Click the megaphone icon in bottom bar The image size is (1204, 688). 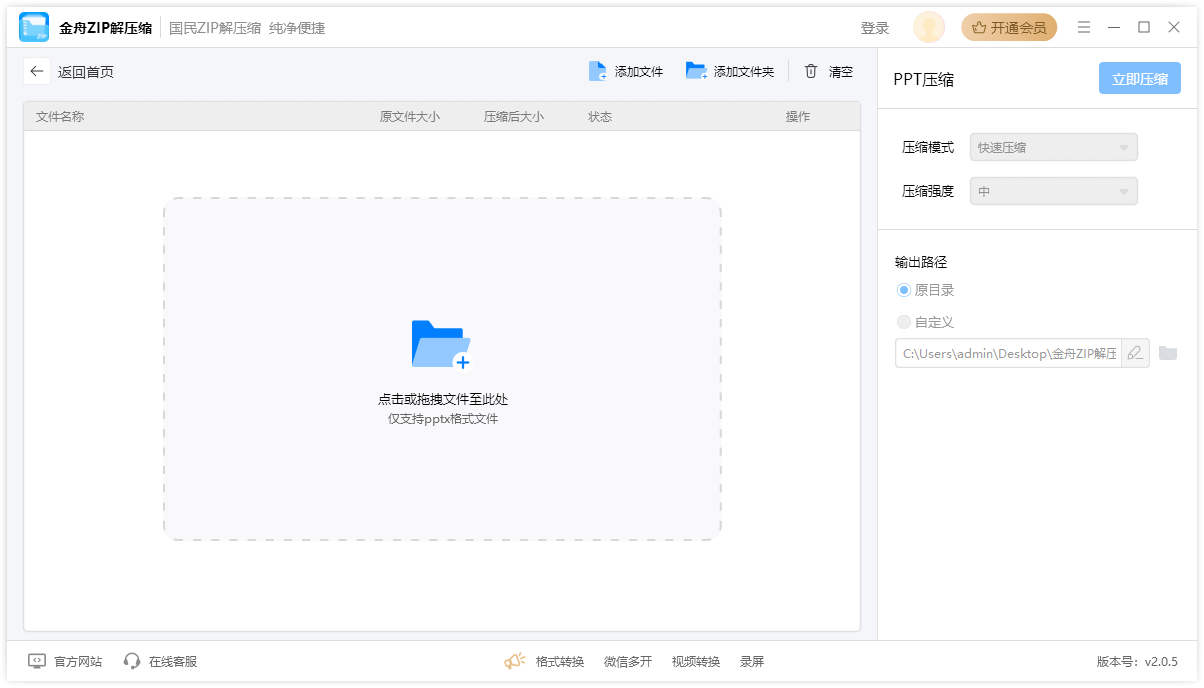click(x=515, y=661)
